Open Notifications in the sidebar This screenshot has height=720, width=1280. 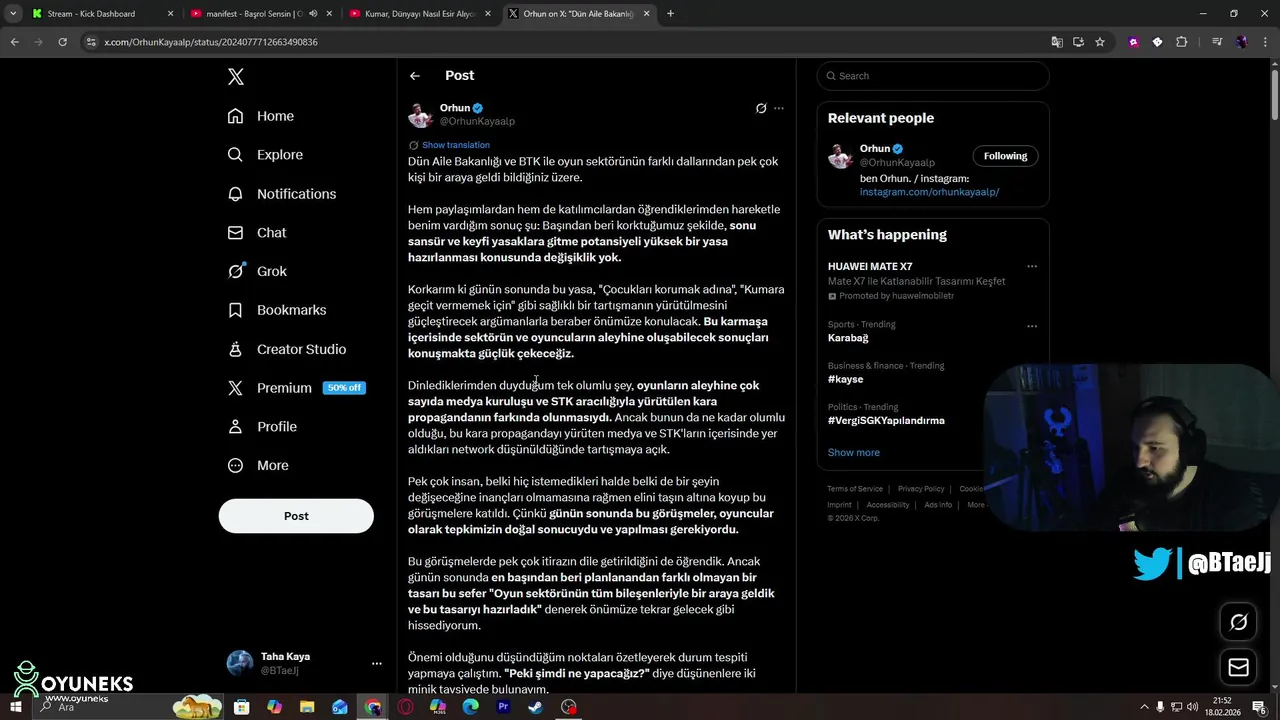click(281, 194)
